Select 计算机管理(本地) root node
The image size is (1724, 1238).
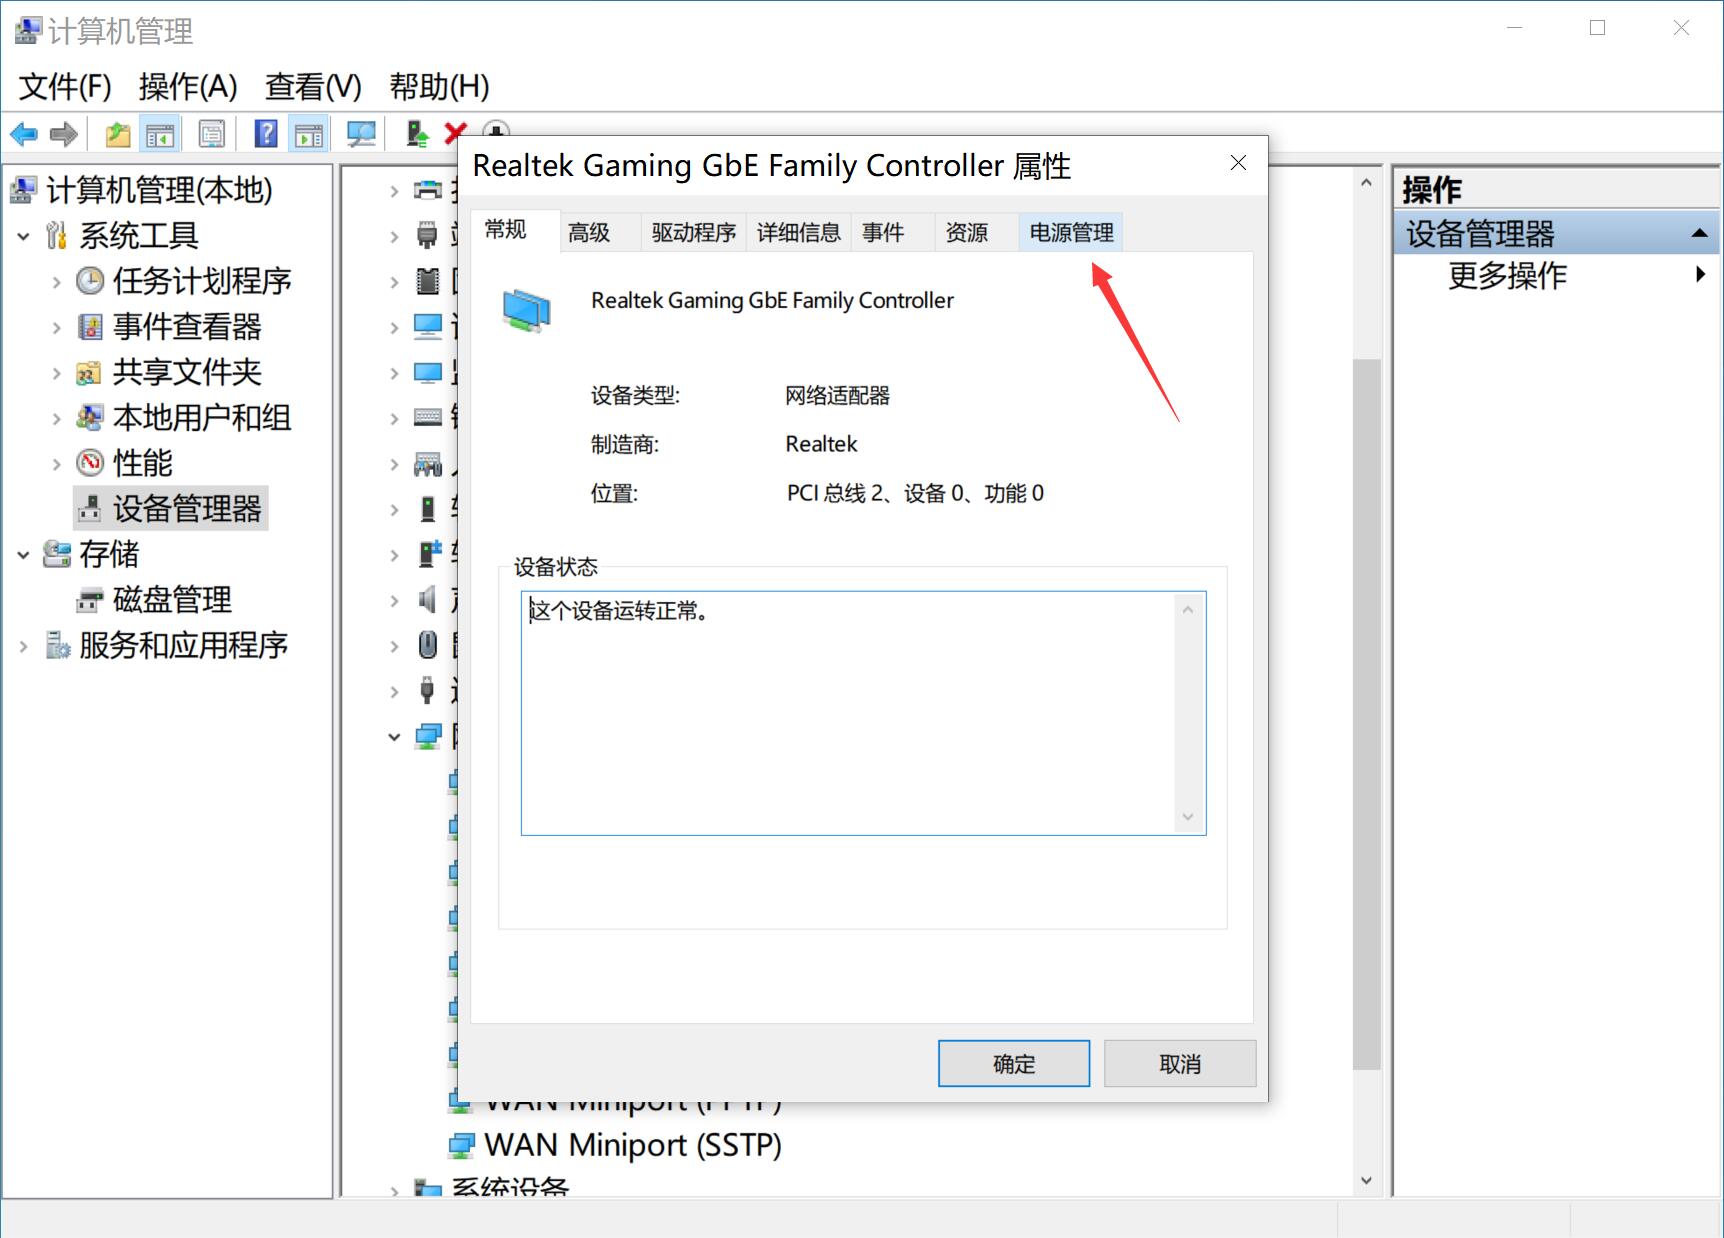tap(160, 190)
